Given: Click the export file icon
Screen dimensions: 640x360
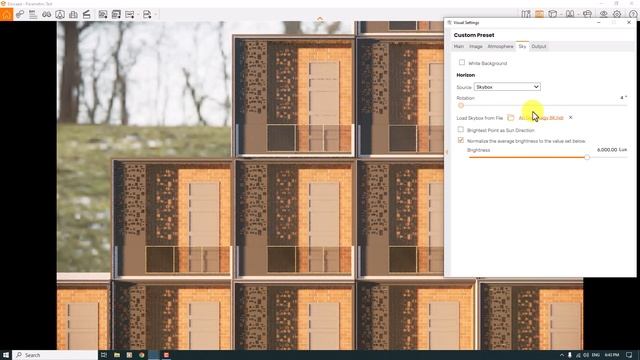Looking at the screenshot, I should click(147, 14).
